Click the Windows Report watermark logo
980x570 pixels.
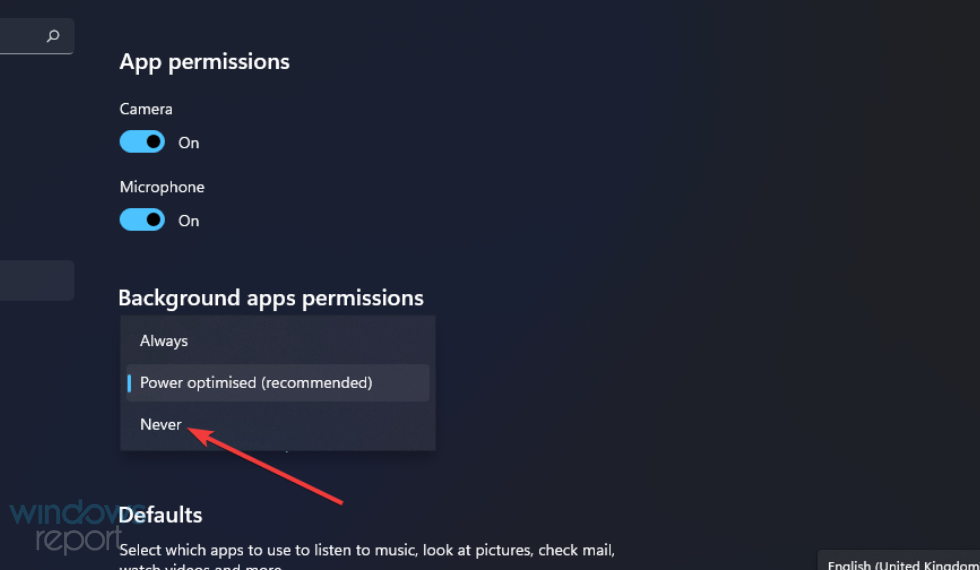click(x=65, y=528)
